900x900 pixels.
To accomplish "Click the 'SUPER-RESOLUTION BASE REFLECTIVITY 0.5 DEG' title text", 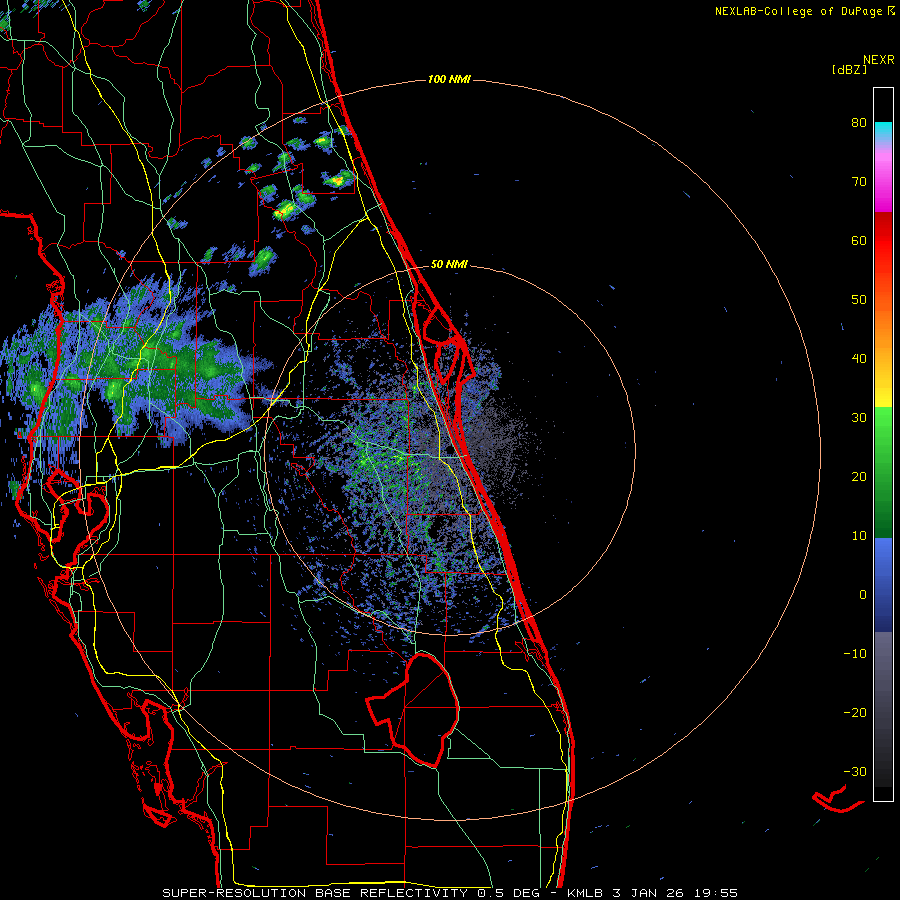I will [x=351, y=893].
